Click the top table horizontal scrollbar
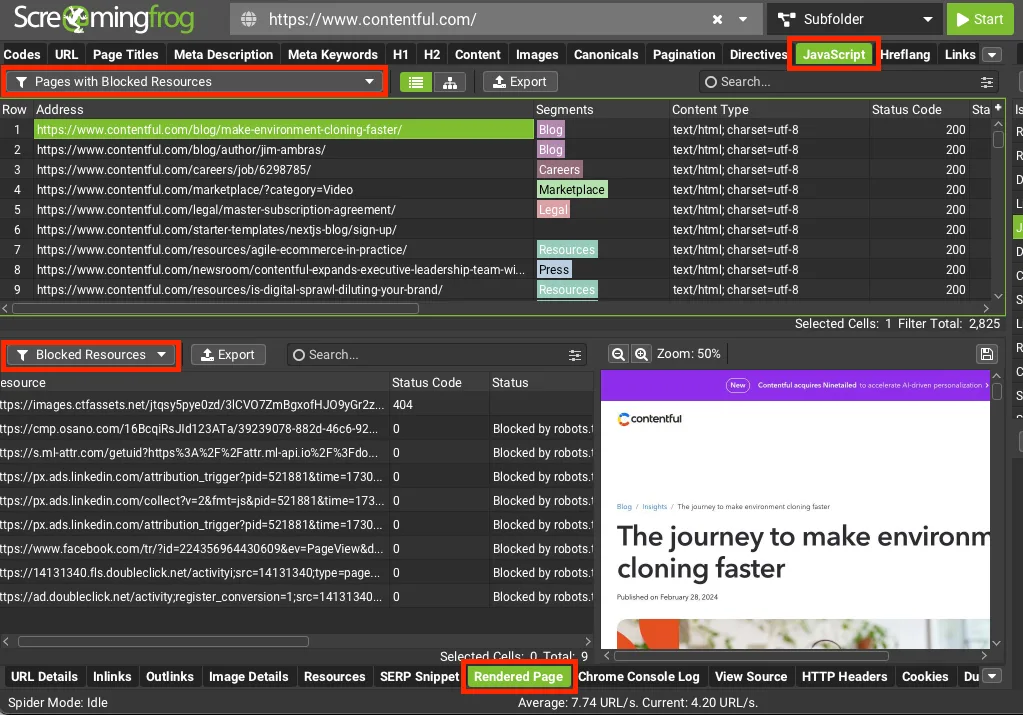 tap(215, 309)
